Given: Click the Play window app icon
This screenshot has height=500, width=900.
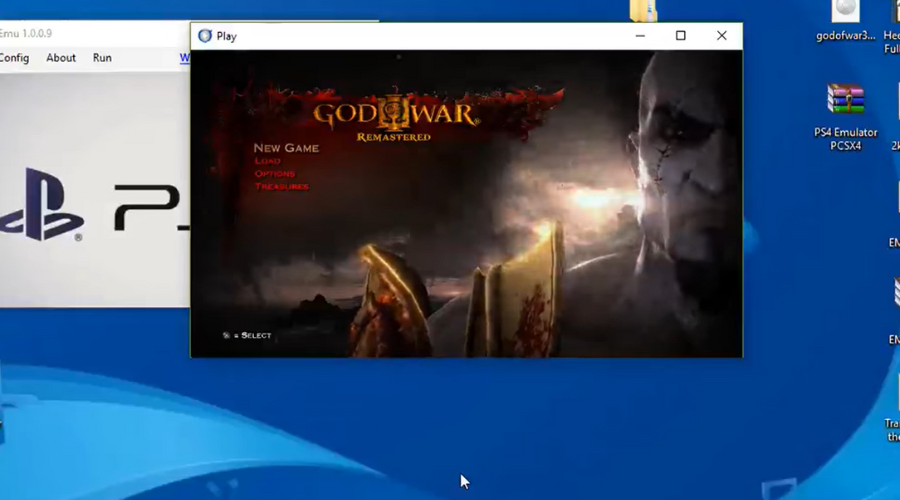Looking at the screenshot, I should click(205, 36).
